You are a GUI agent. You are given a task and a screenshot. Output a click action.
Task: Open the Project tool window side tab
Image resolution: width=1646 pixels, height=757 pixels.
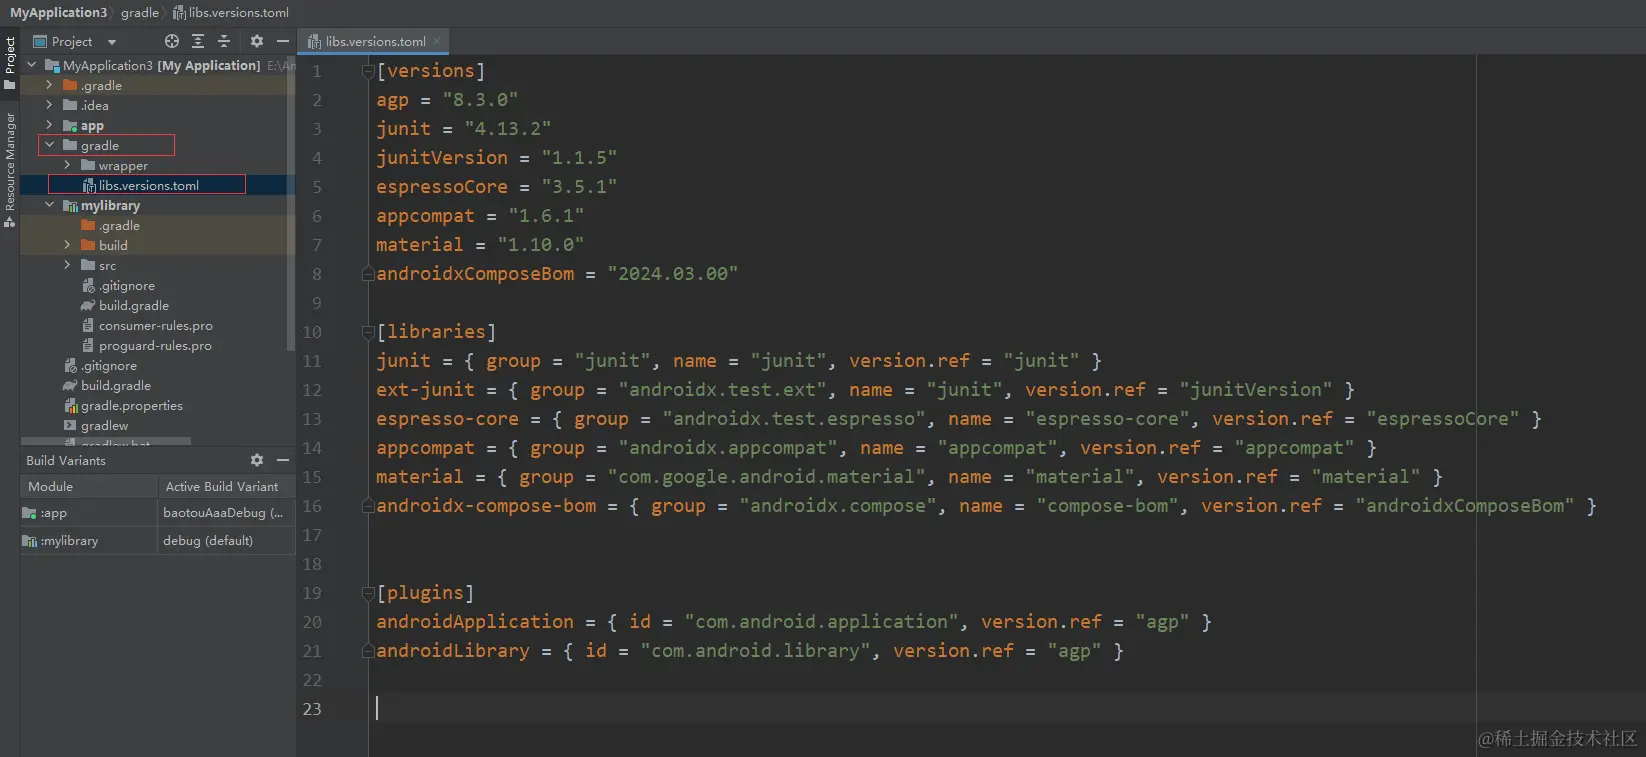pos(10,62)
